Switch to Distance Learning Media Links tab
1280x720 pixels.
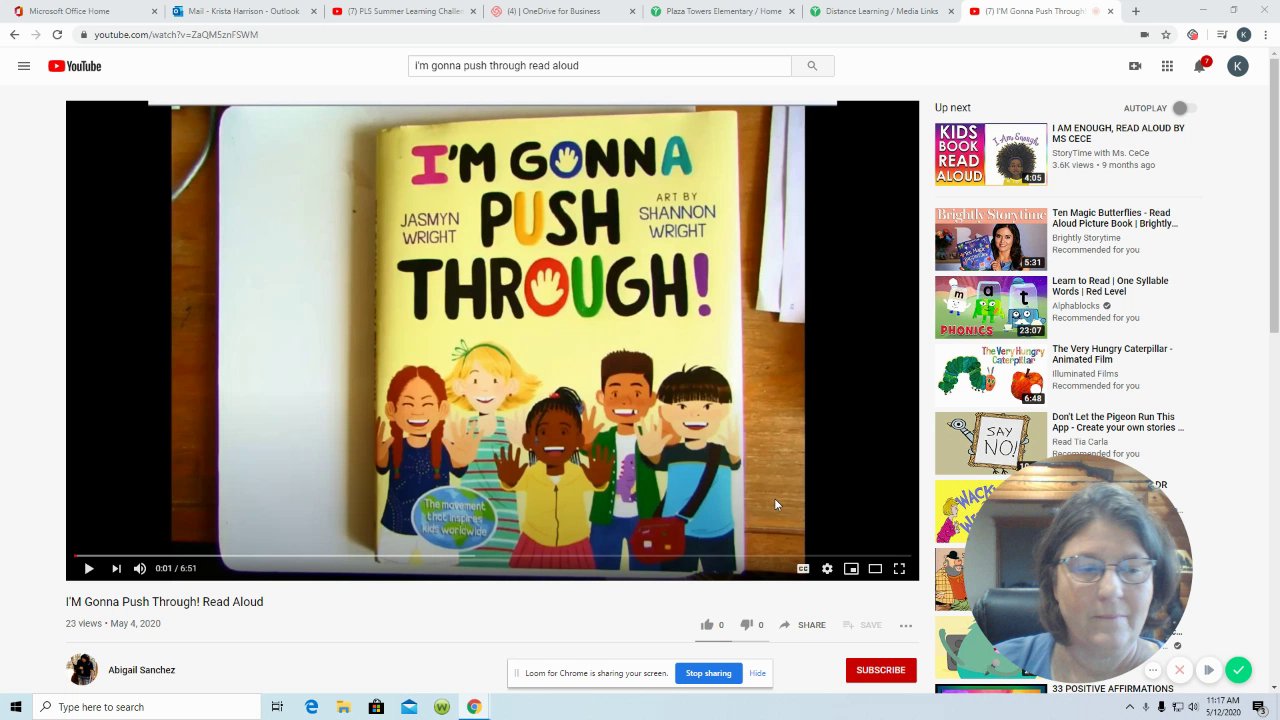pos(883,11)
